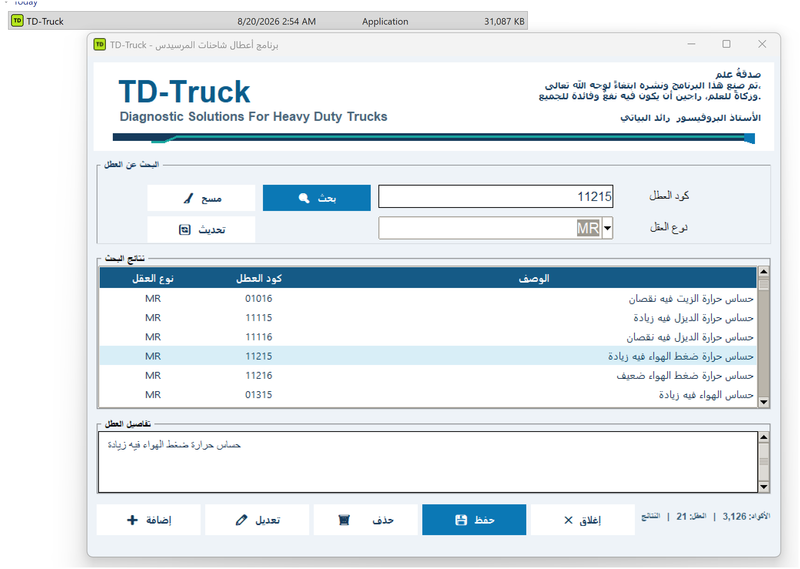Click the TD-Truck title bar app icon
The width and height of the screenshot is (800, 569).
[100, 44]
